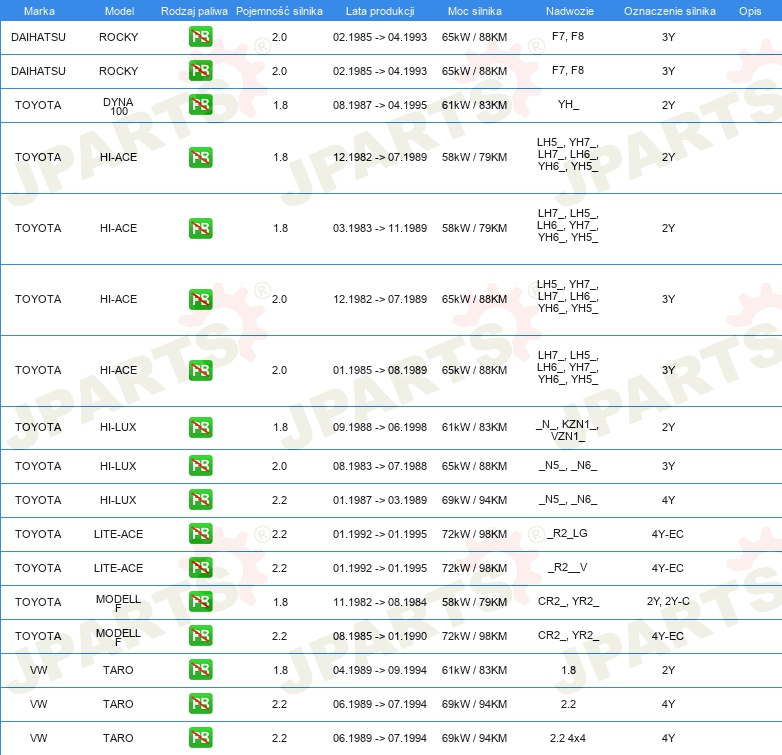Click the Oznaczenie silnika column header
The width and height of the screenshot is (782, 755).
click(670, 11)
